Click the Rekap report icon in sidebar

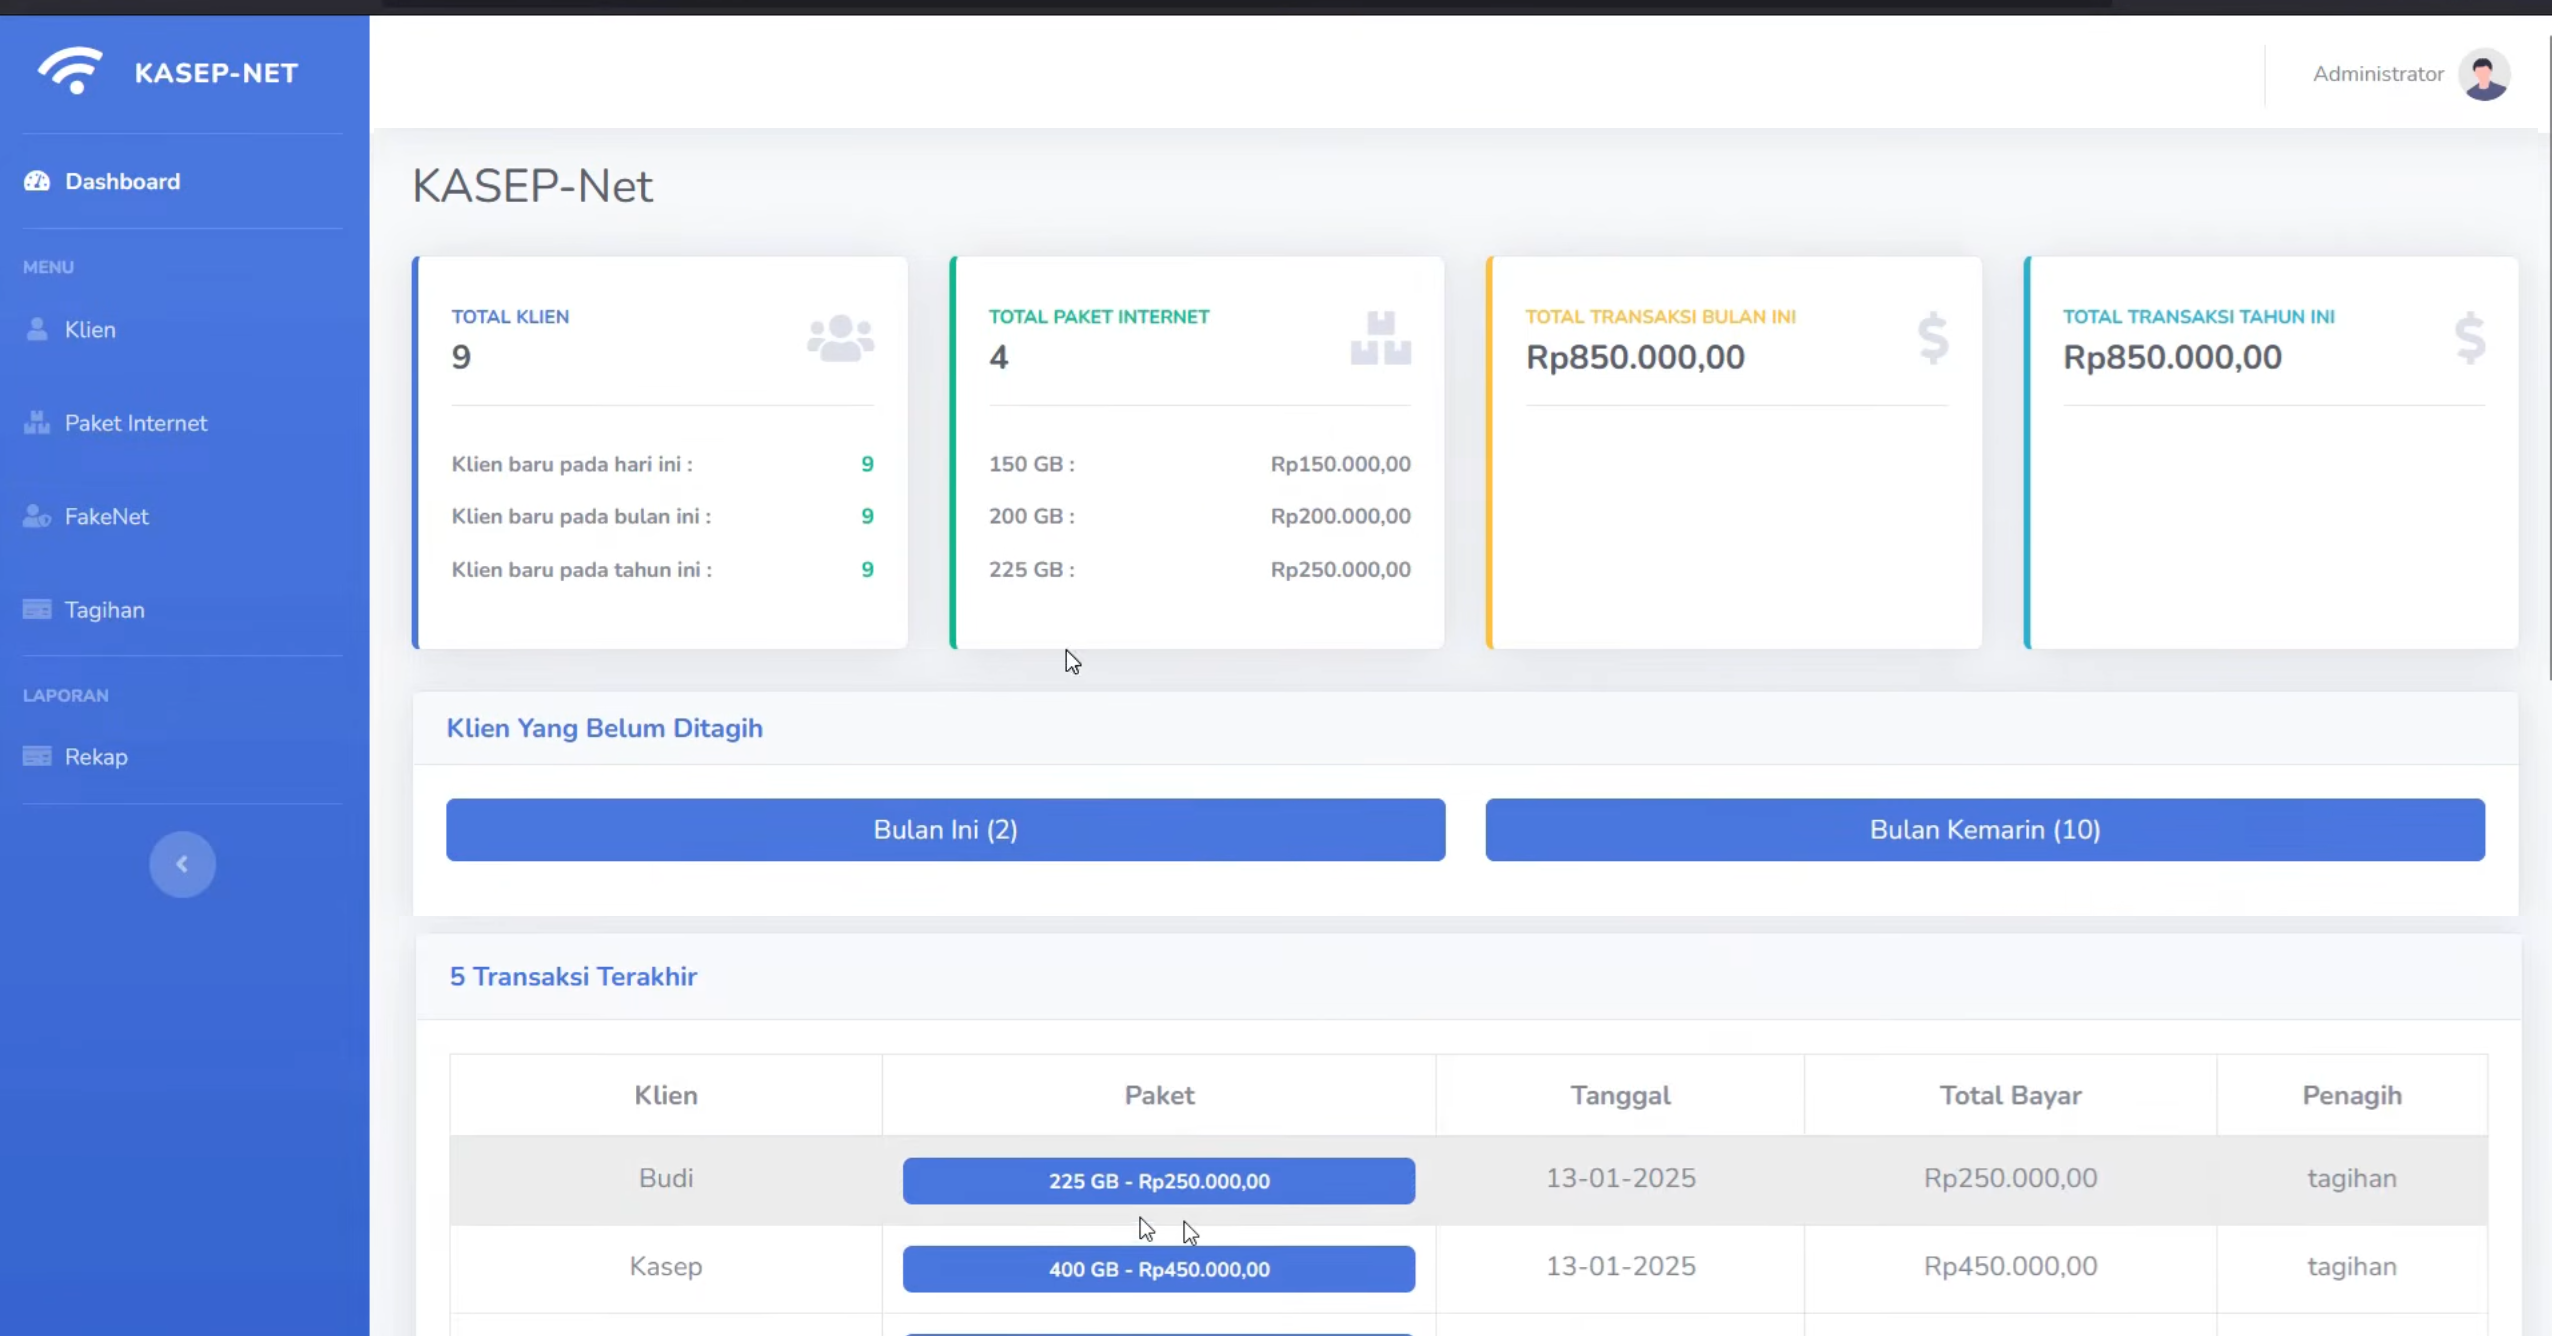click(x=37, y=756)
